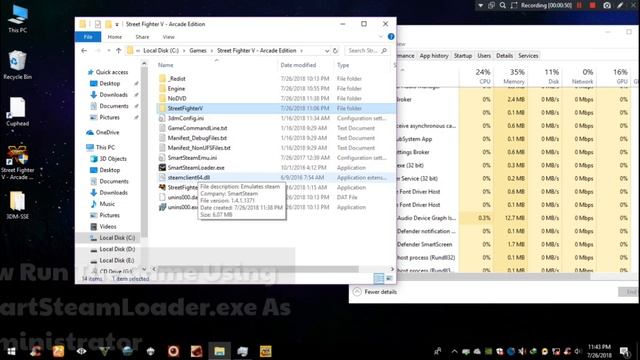The height and width of the screenshot is (360, 640).
Task: Sort files by Type column header
Action: [x=363, y=65]
